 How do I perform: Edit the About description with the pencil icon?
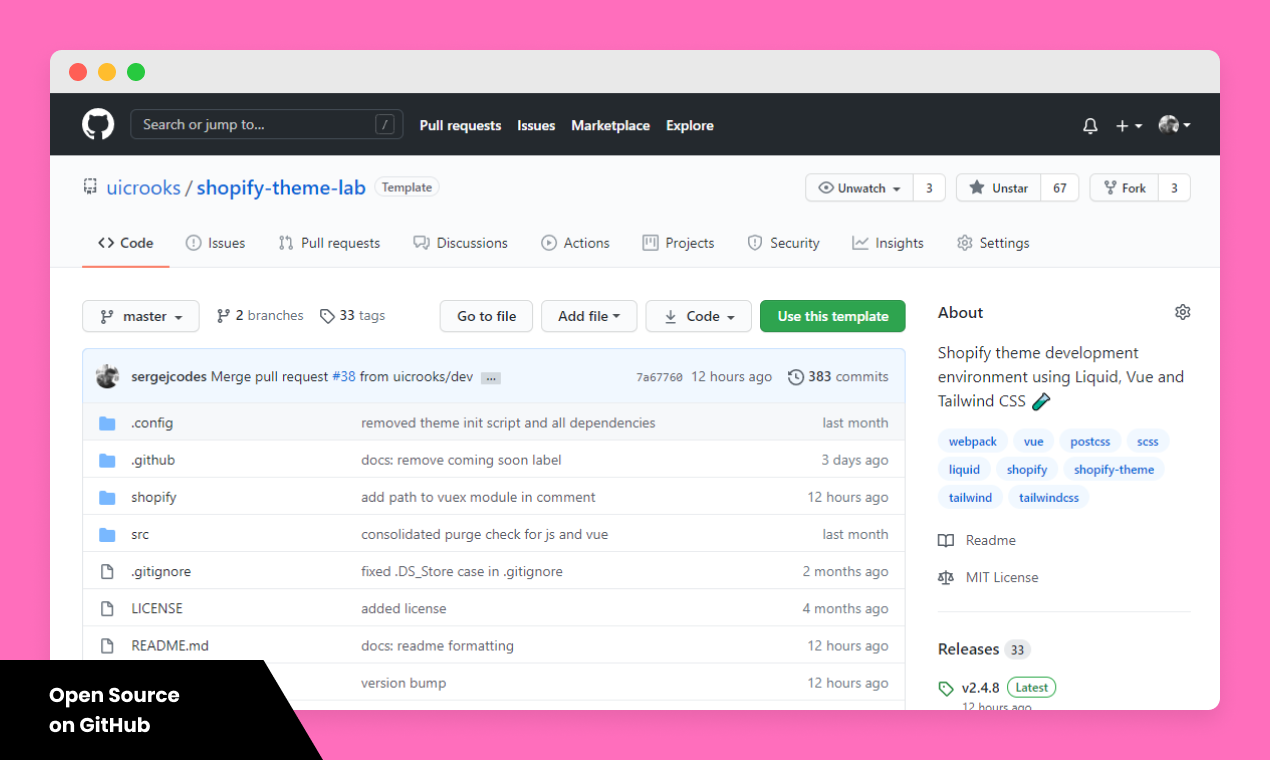point(1041,400)
